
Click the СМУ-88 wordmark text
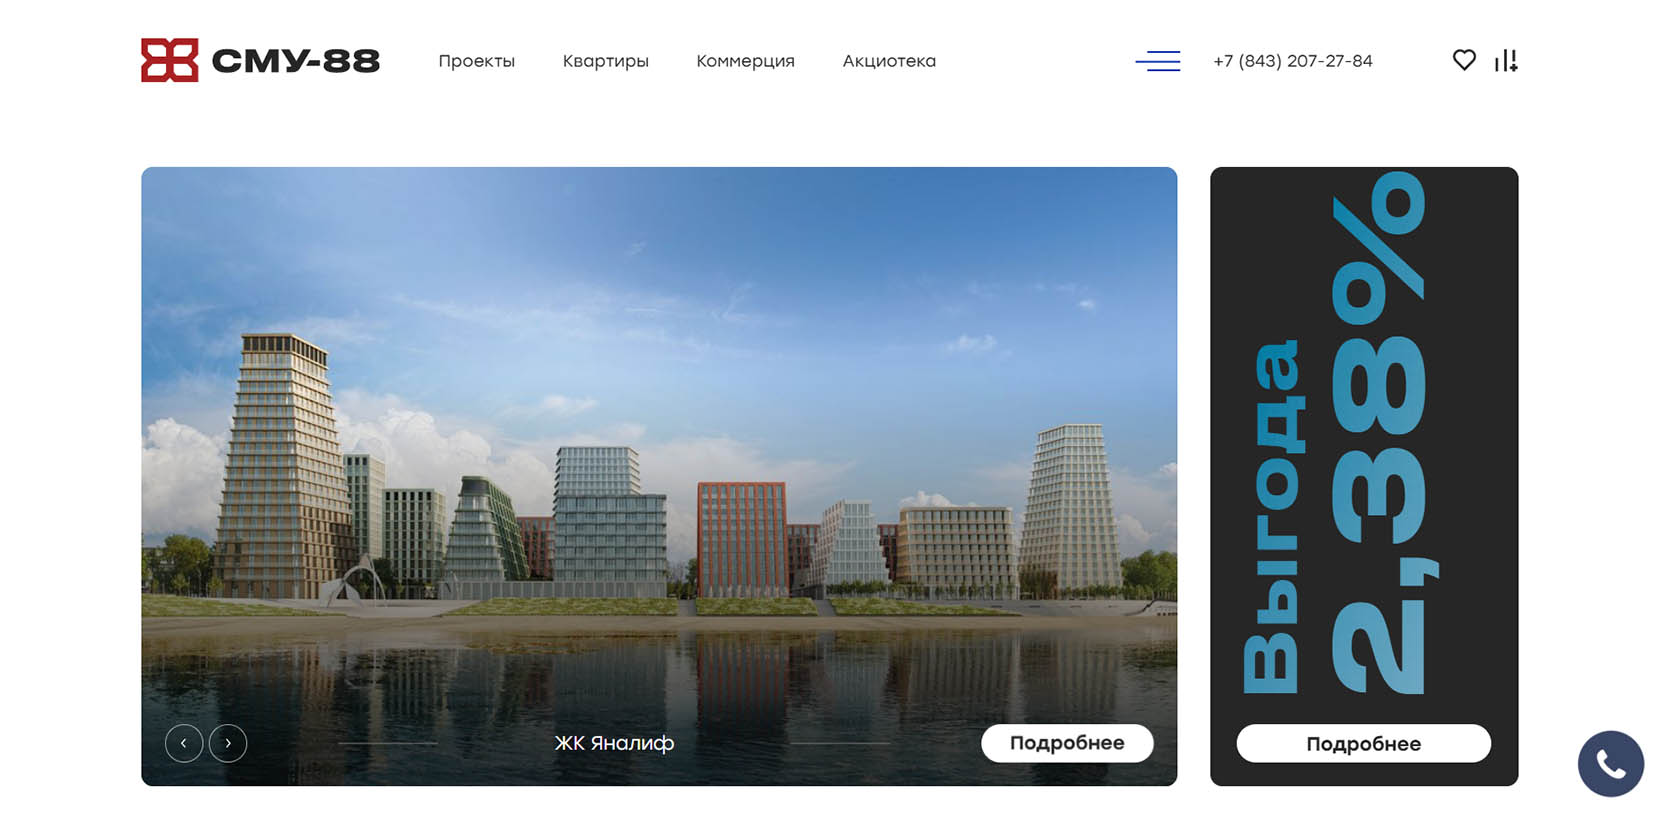(296, 61)
